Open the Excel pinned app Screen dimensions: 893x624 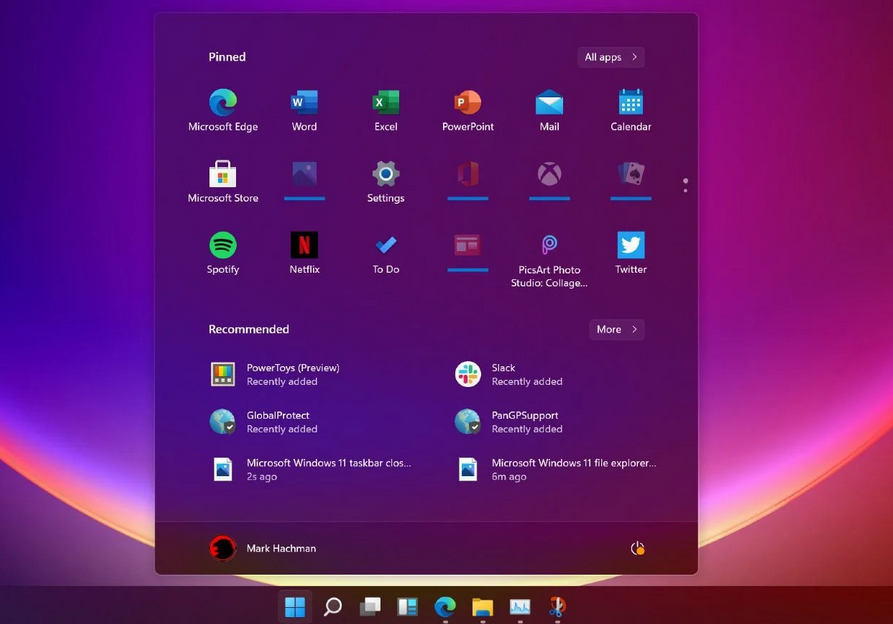pyautogui.click(x=386, y=110)
